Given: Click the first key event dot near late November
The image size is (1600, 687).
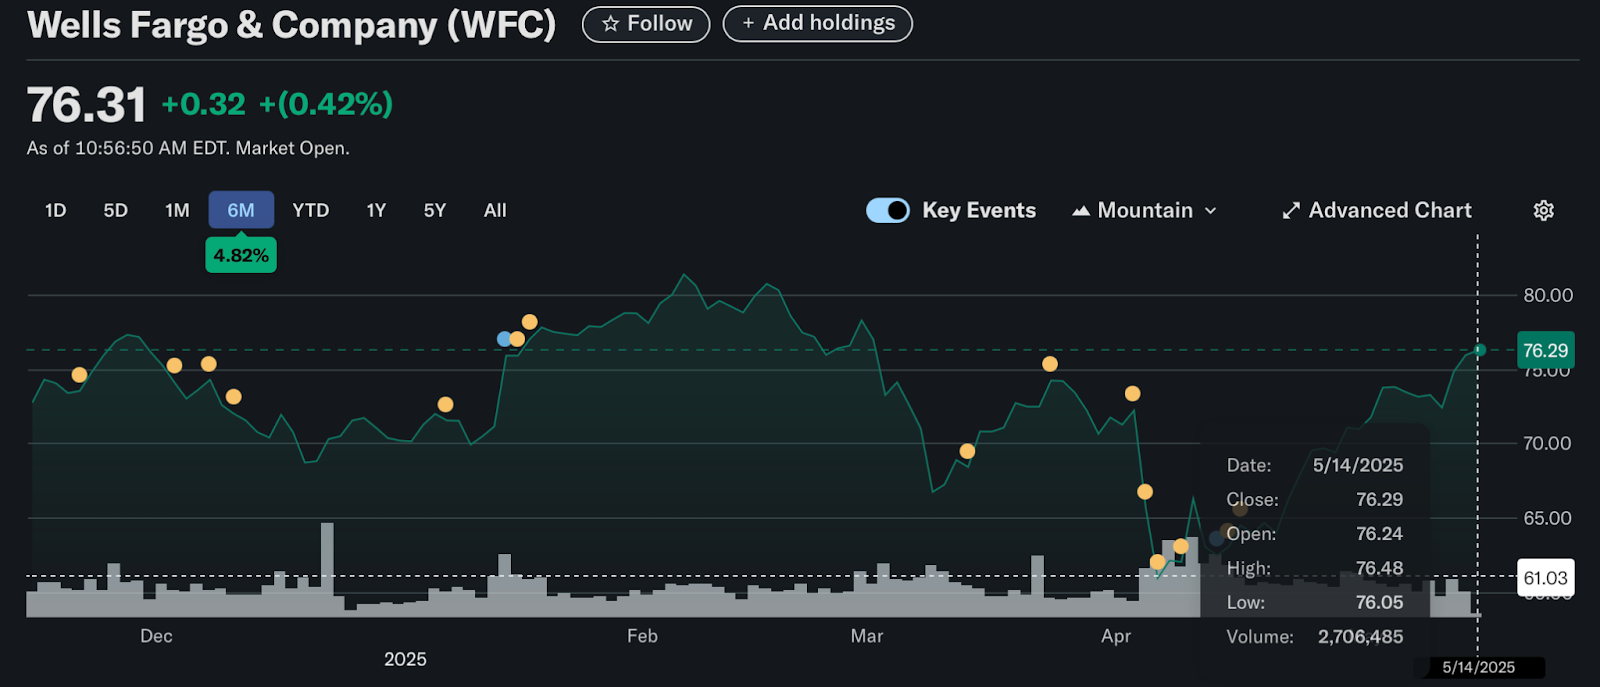Looking at the screenshot, I should click(x=79, y=375).
